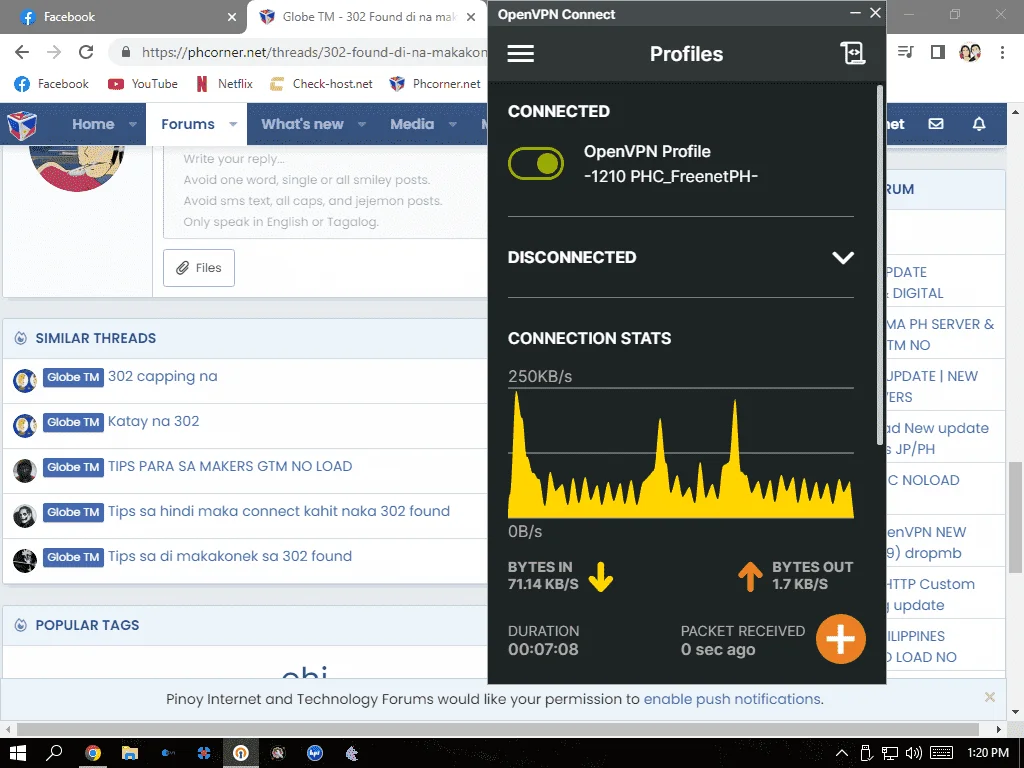Screen dimensions: 1024x768
Task: Click the 1:20 PM taskbar clock
Action: pos(987,753)
